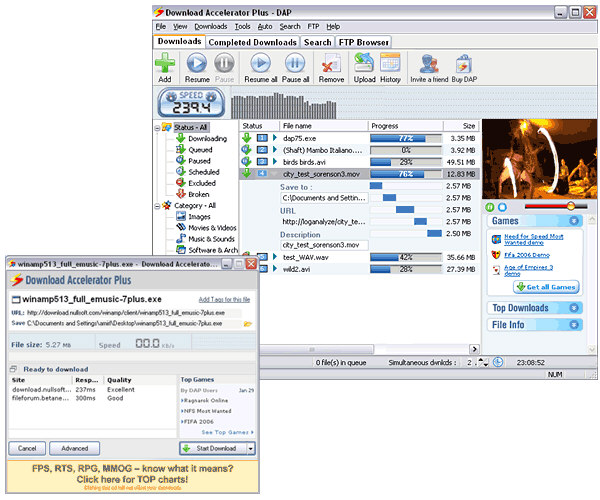
Task: Adjust the red slider under the video preview
Action: click(570, 206)
